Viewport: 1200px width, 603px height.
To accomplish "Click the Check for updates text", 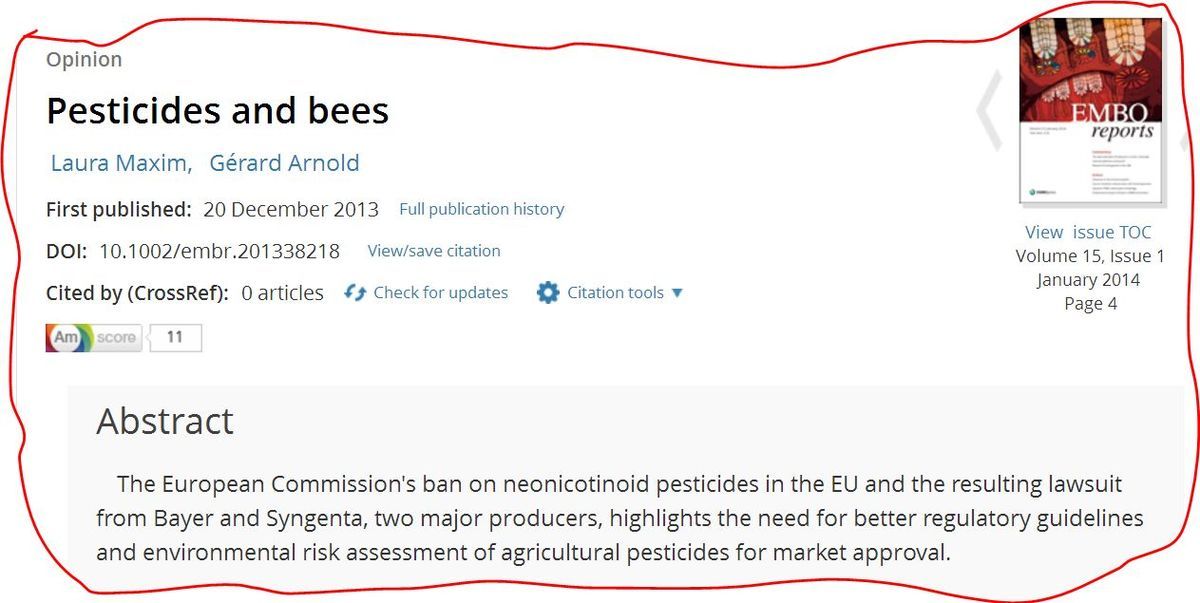I will 441,293.
